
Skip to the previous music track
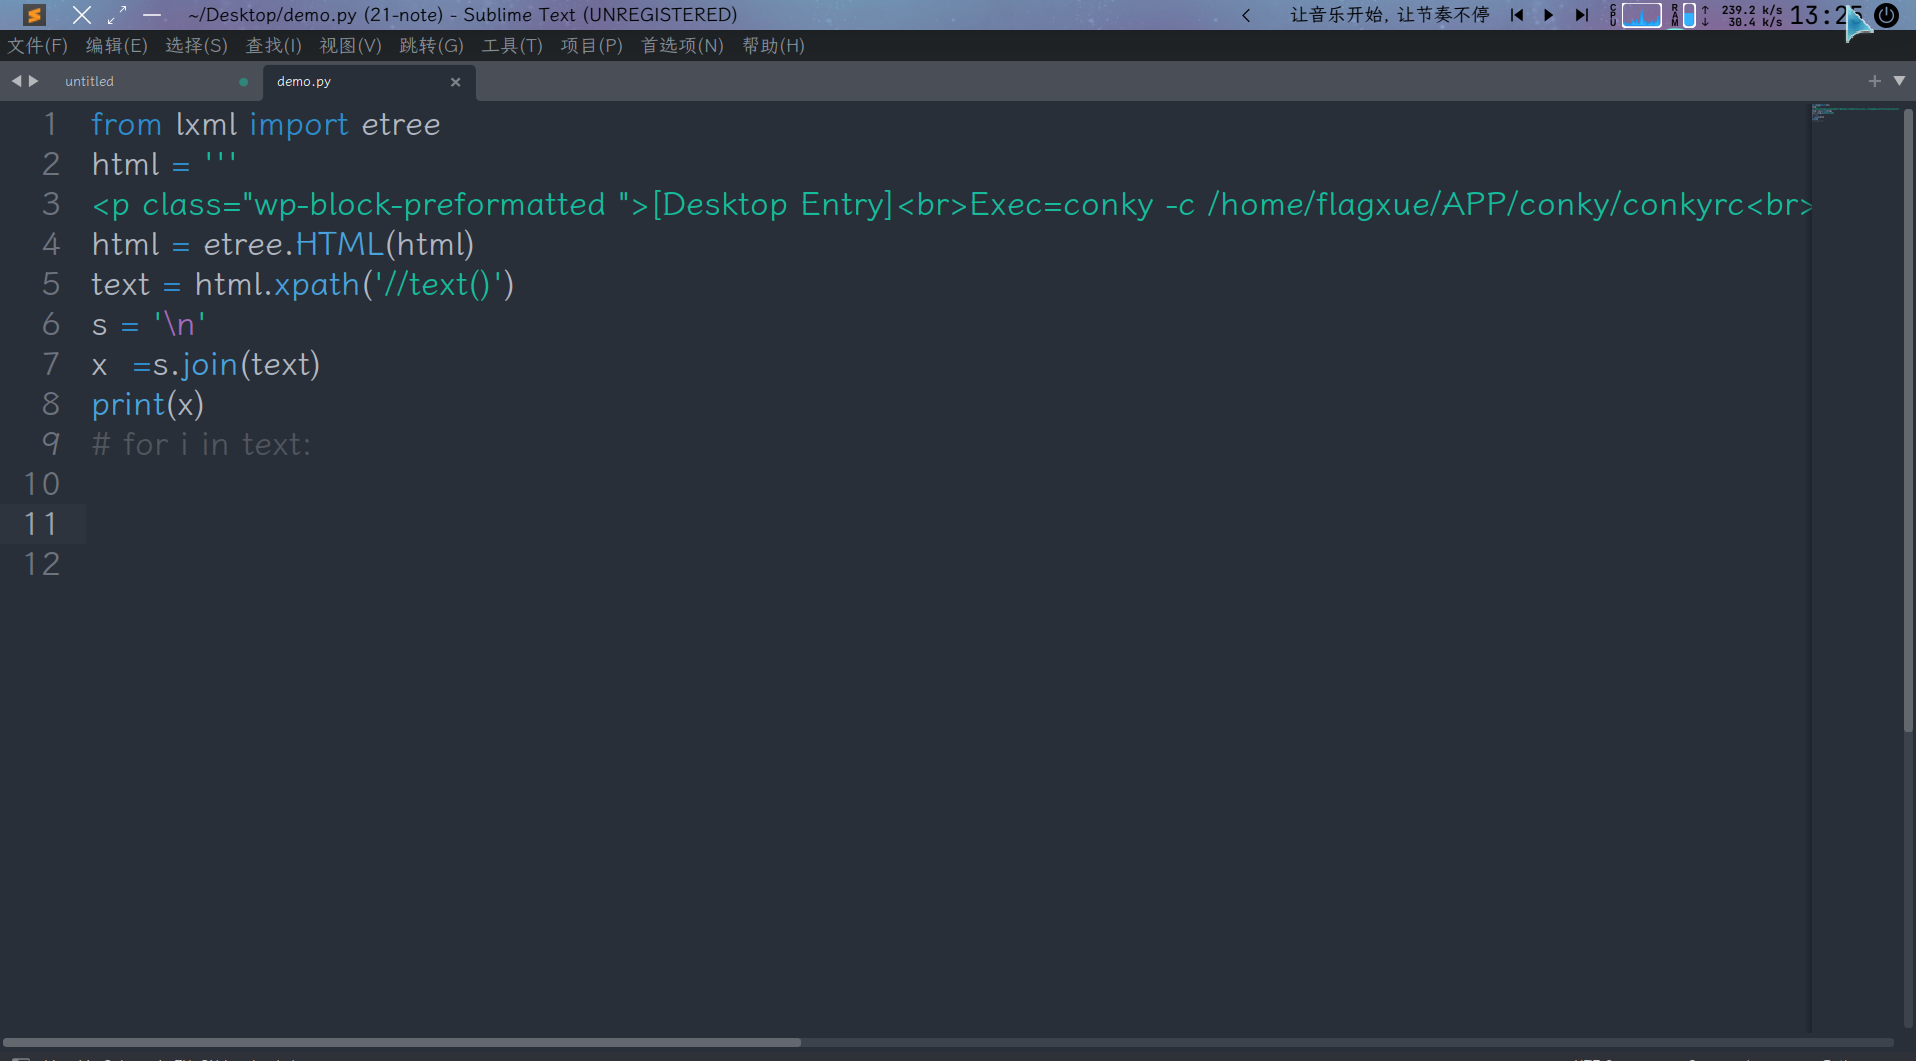[1517, 15]
